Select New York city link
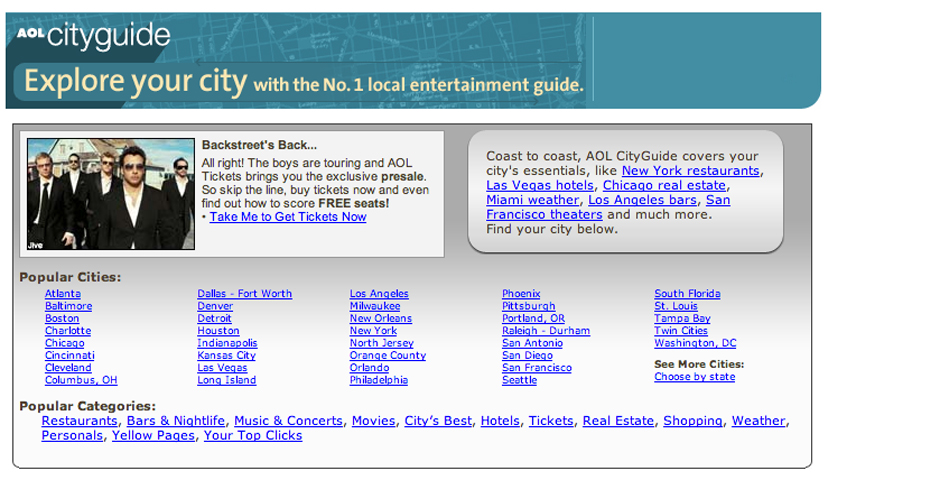This screenshot has height=480, width=940. coord(373,331)
